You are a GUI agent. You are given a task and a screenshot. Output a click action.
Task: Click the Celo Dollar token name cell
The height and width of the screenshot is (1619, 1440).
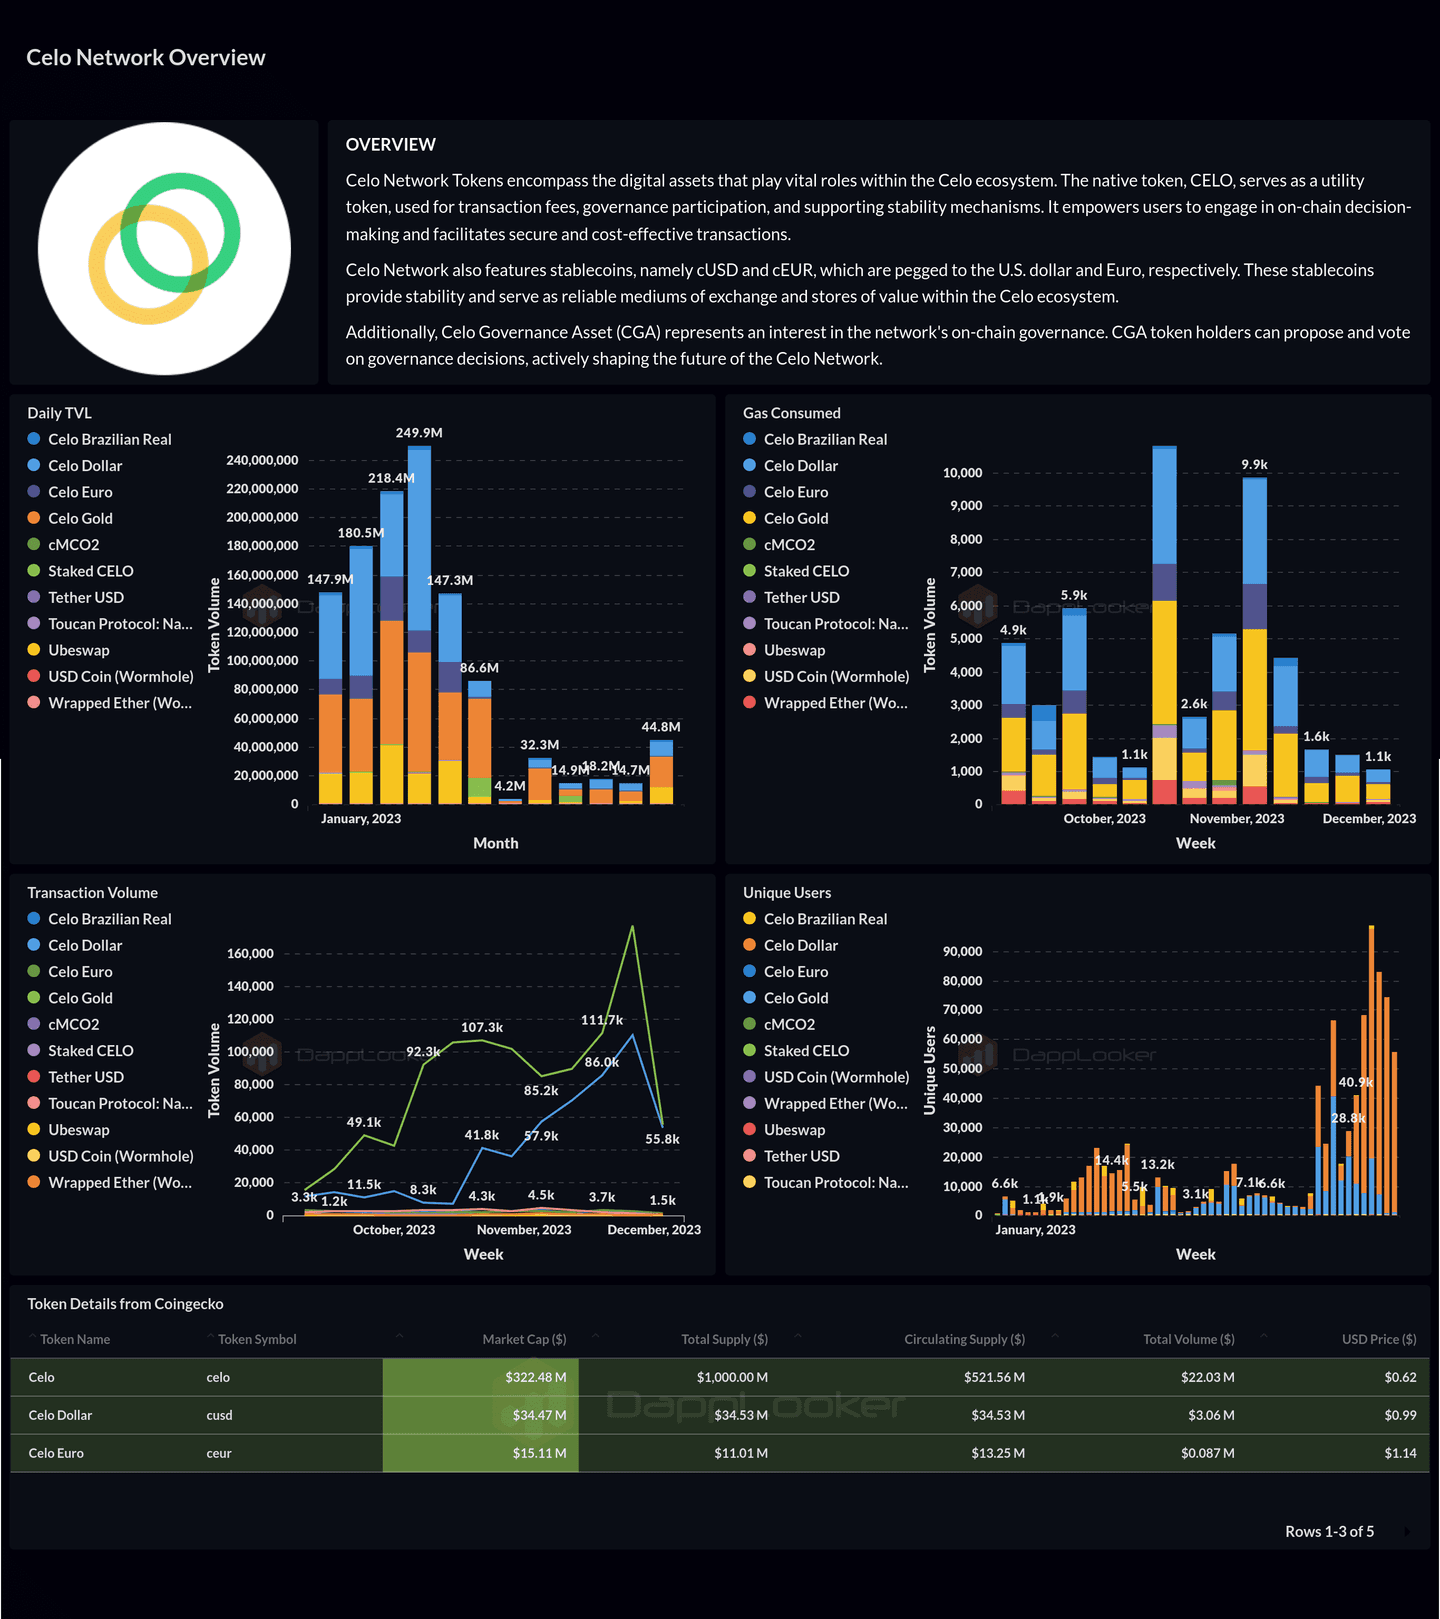60,1415
